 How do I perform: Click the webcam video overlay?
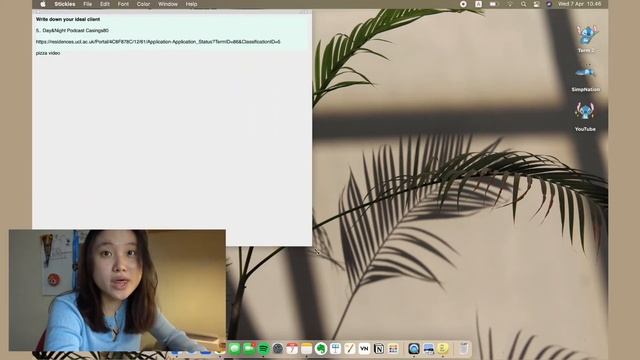click(117, 290)
